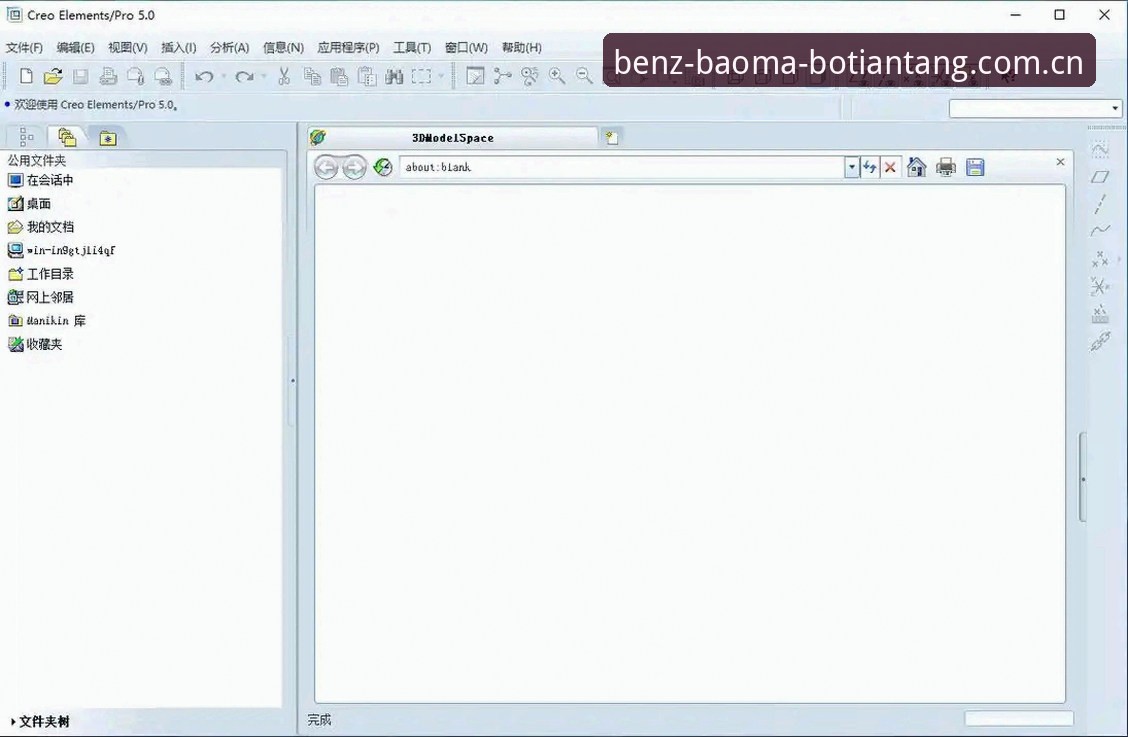Switch to the 3DModelSpace browser tab
Screen dimensions: 1128x737
(x=452, y=137)
